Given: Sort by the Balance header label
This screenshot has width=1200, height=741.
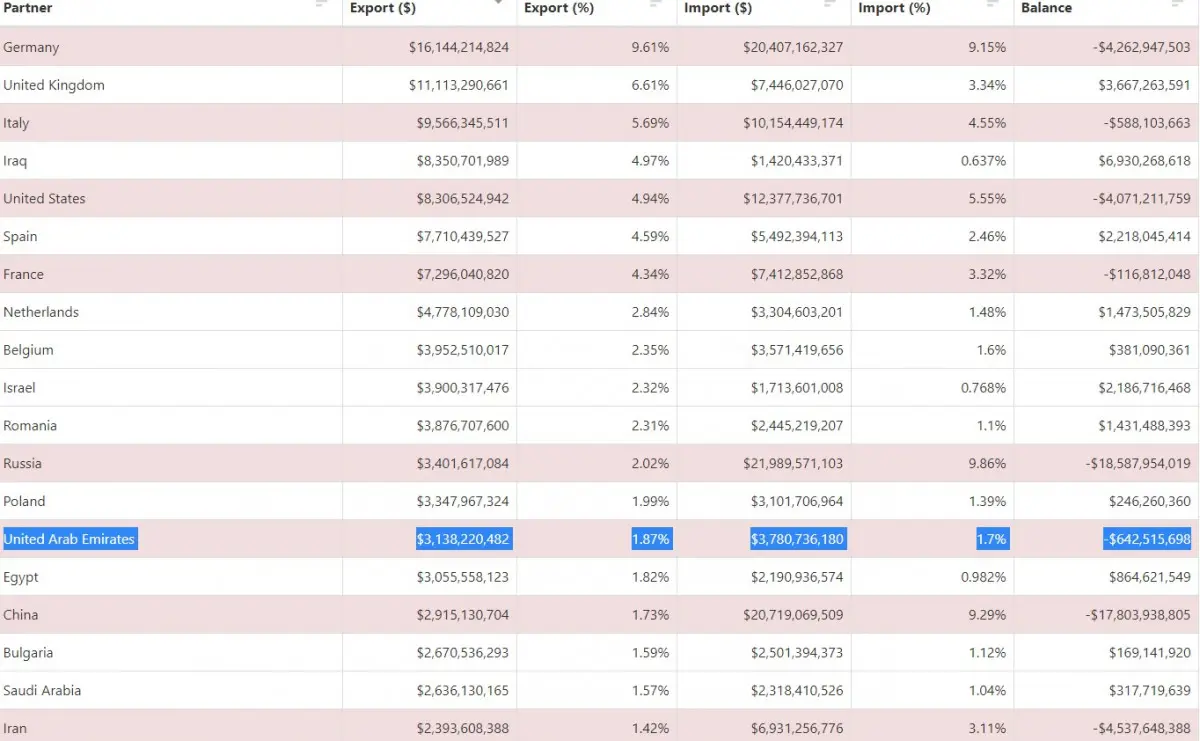Looking at the screenshot, I should [x=1046, y=8].
